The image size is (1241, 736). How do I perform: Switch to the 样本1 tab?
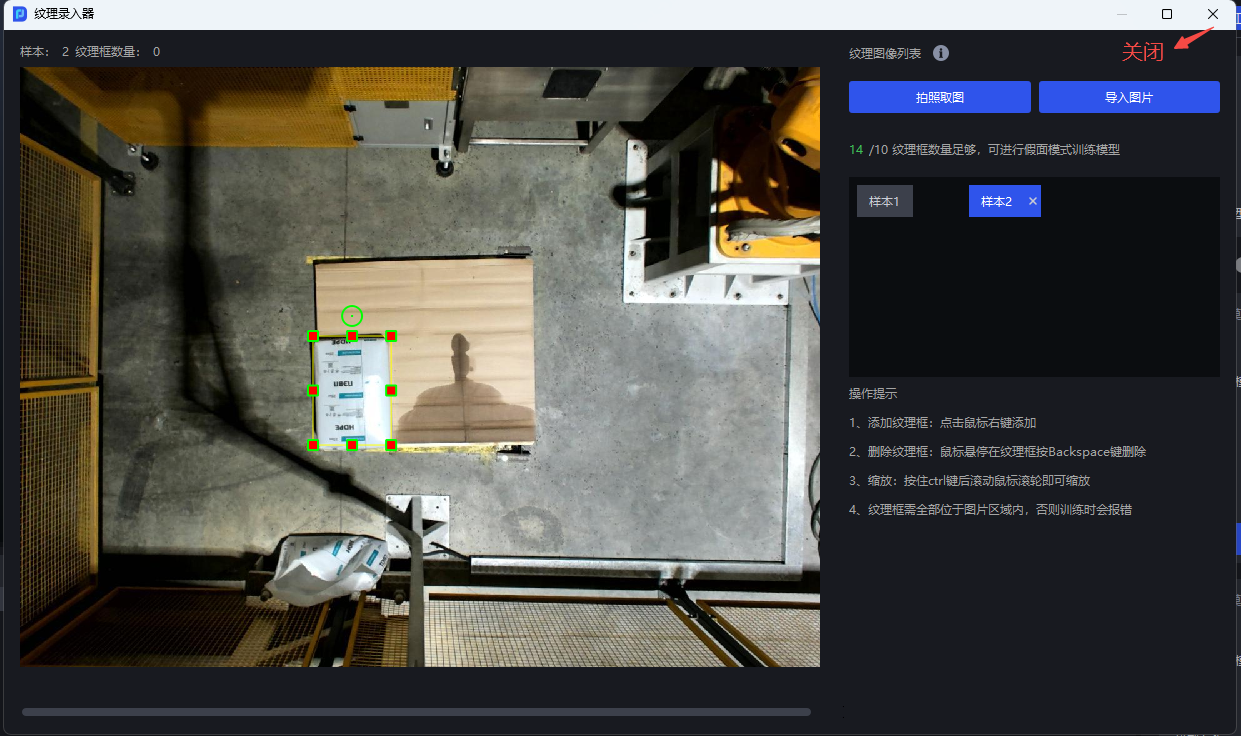[884, 201]
